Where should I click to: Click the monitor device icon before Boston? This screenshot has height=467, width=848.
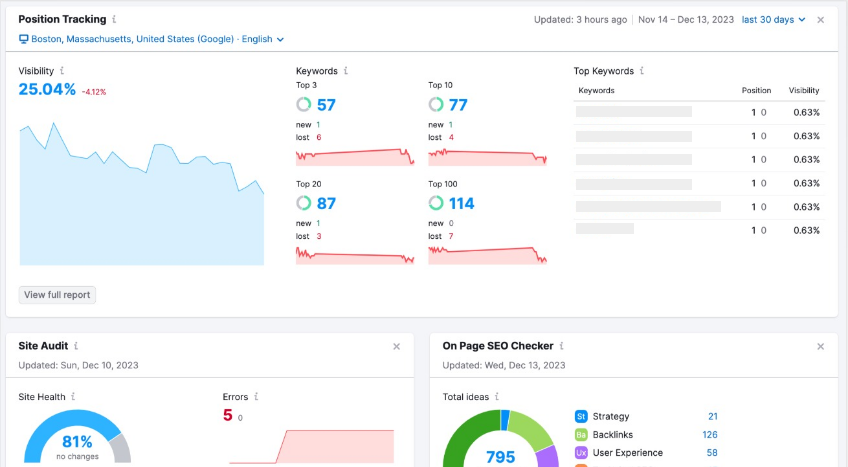[24, 39]
